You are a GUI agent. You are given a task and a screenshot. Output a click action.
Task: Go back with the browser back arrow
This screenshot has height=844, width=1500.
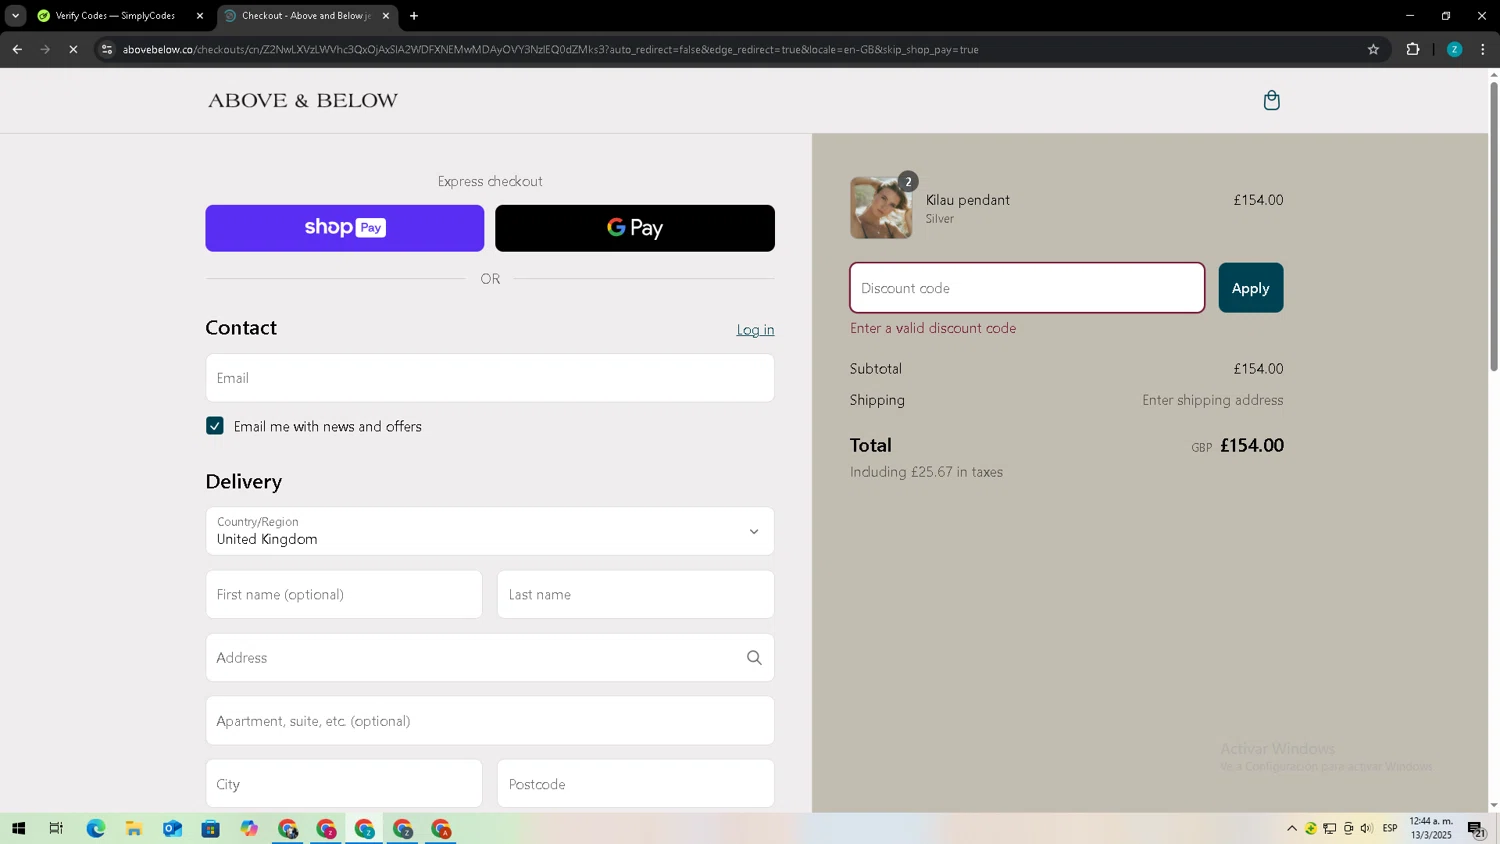pos(17,49)
